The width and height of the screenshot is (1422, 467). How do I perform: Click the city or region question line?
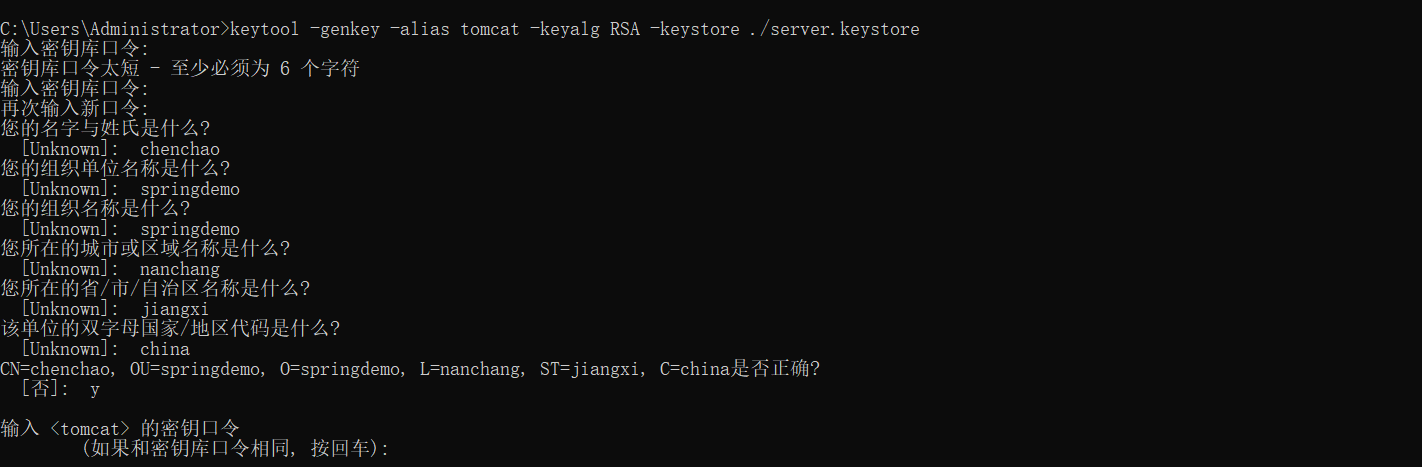[x=145, y=249]
